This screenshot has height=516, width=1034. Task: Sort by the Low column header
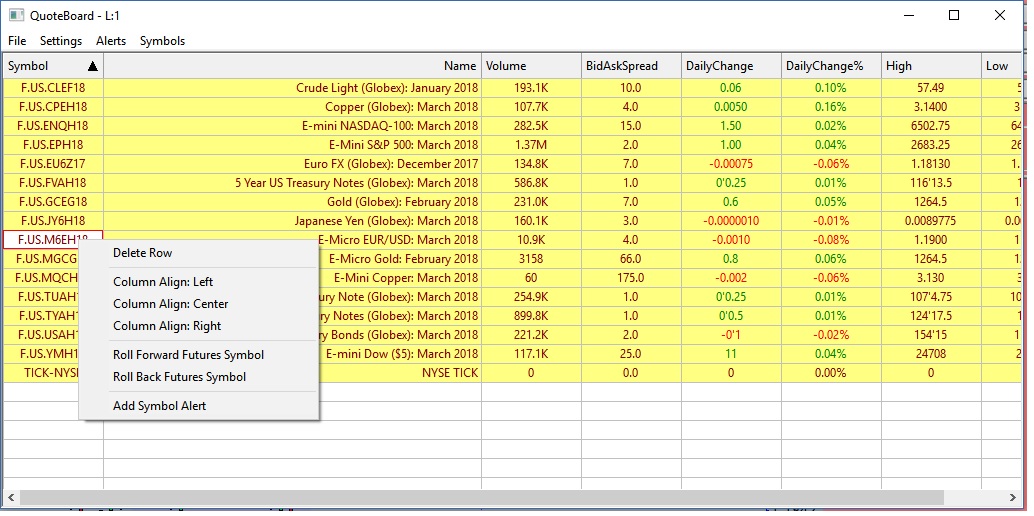tap(1002, 66)
